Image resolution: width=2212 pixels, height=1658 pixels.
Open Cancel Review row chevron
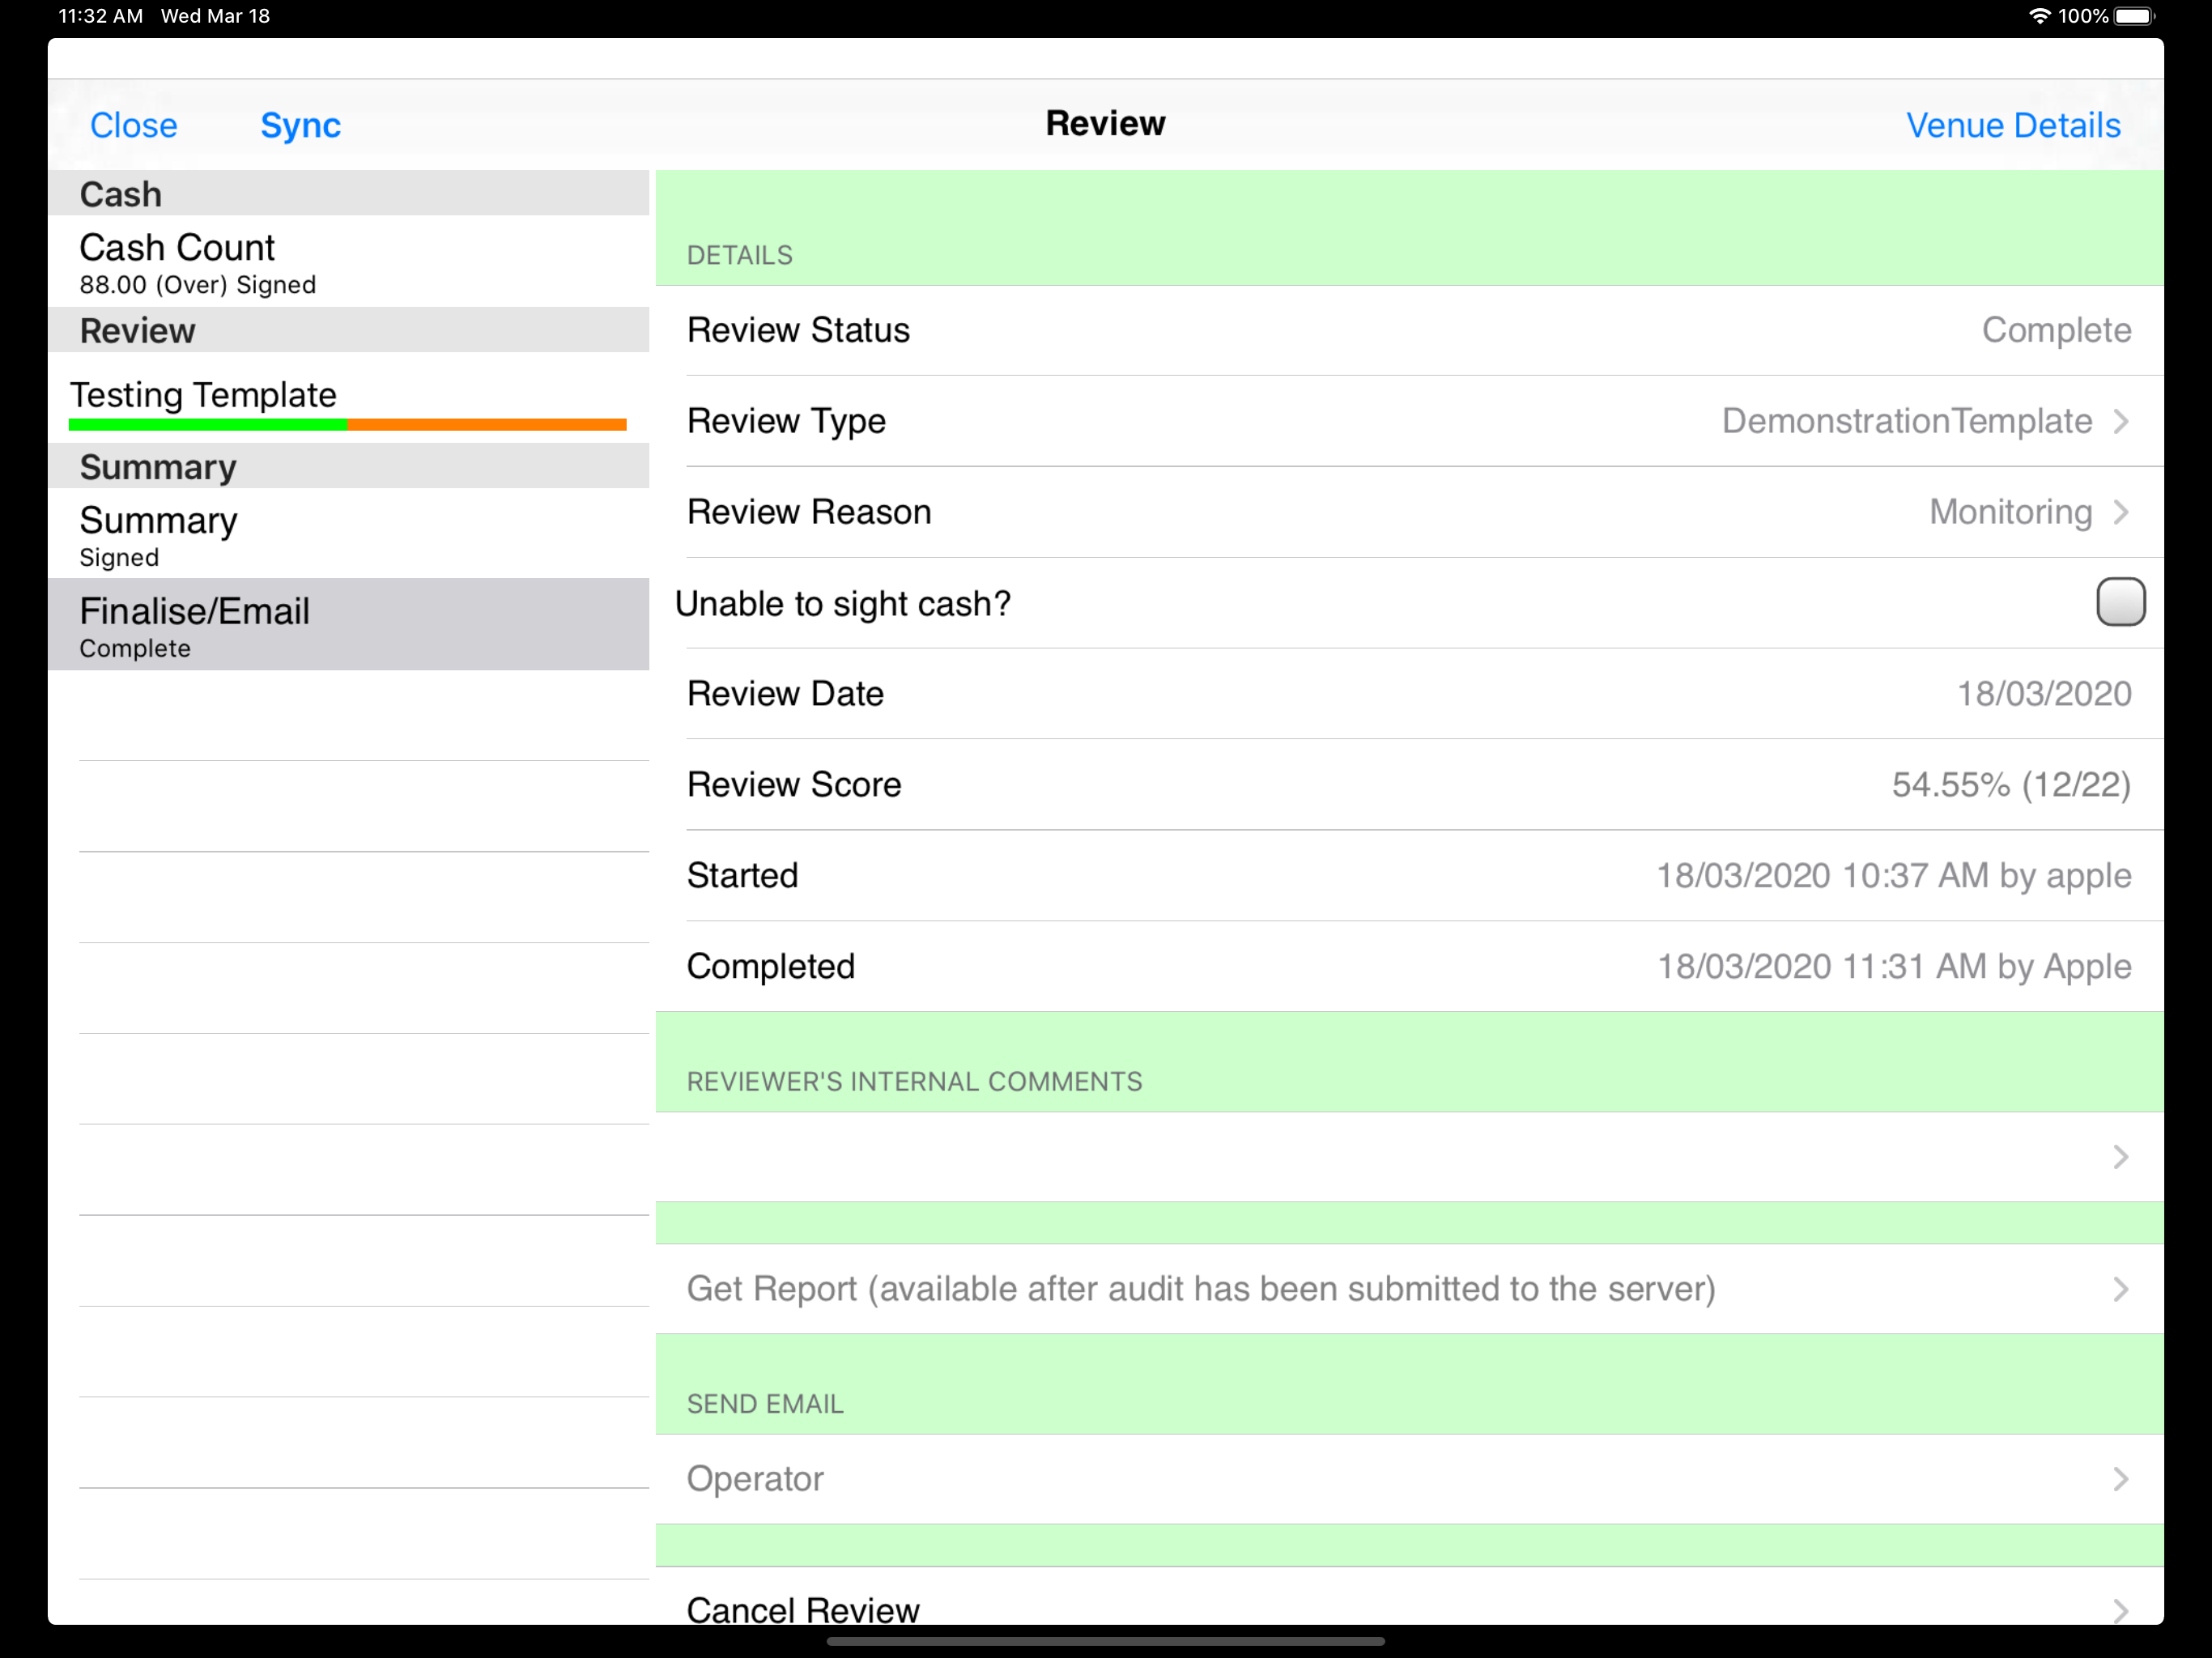click(2121, 1610)
